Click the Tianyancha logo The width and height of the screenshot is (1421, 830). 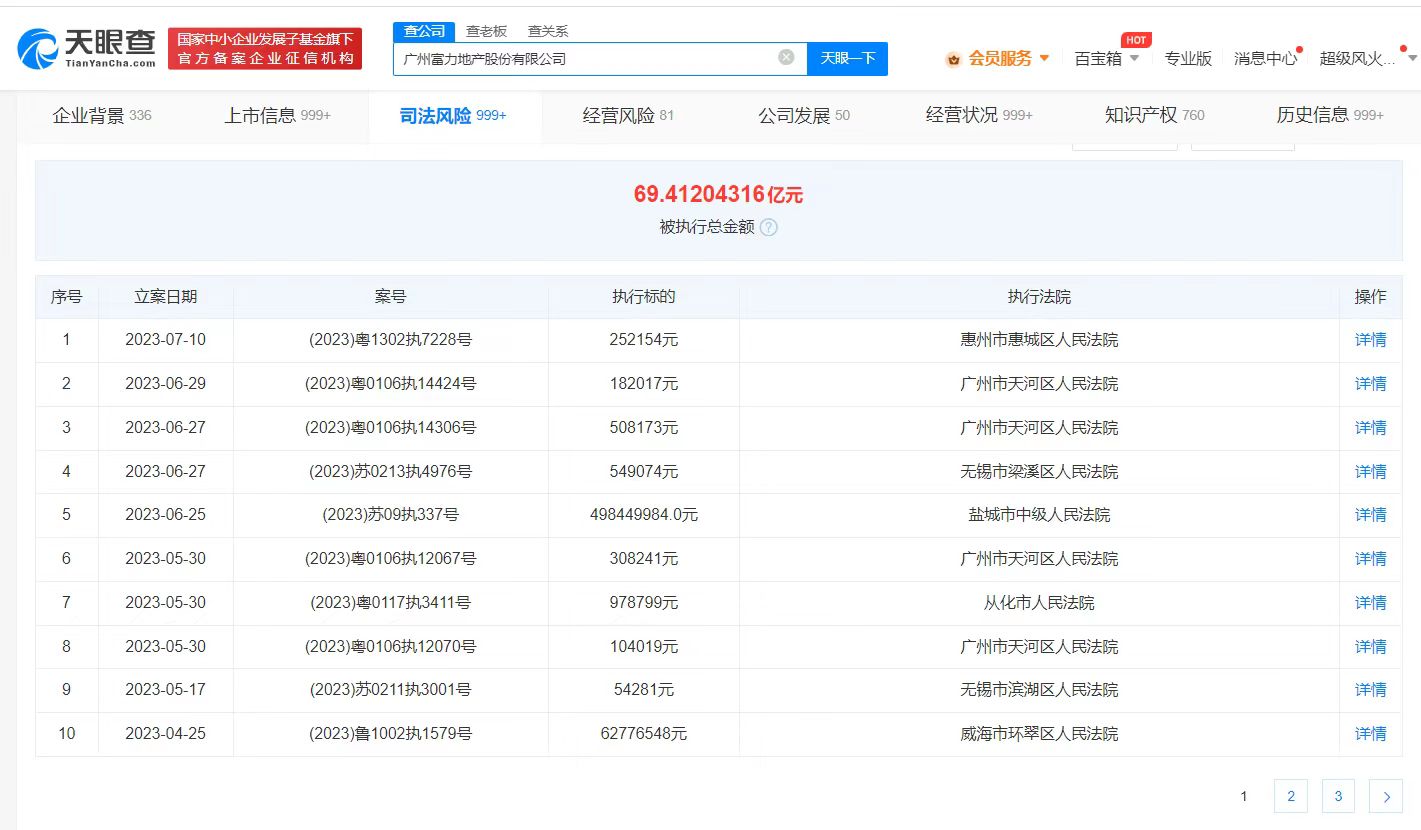coord(87,48)
